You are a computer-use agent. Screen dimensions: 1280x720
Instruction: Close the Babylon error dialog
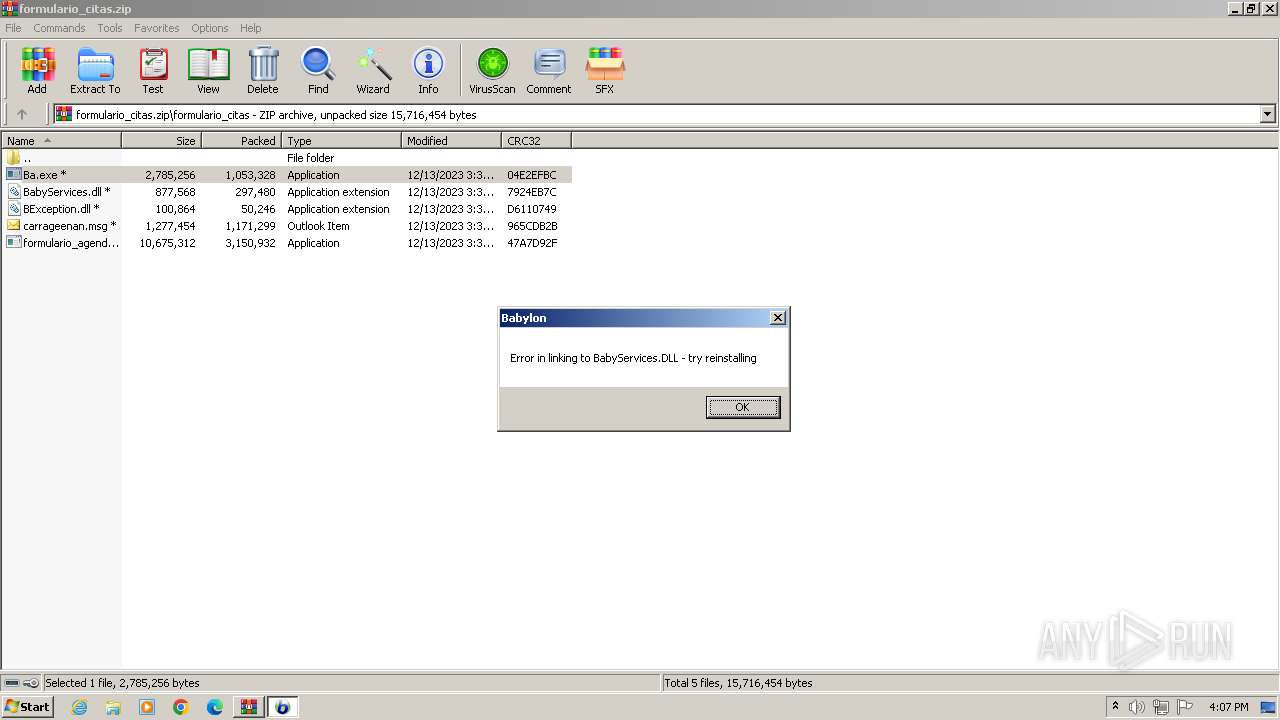point(778,318)
